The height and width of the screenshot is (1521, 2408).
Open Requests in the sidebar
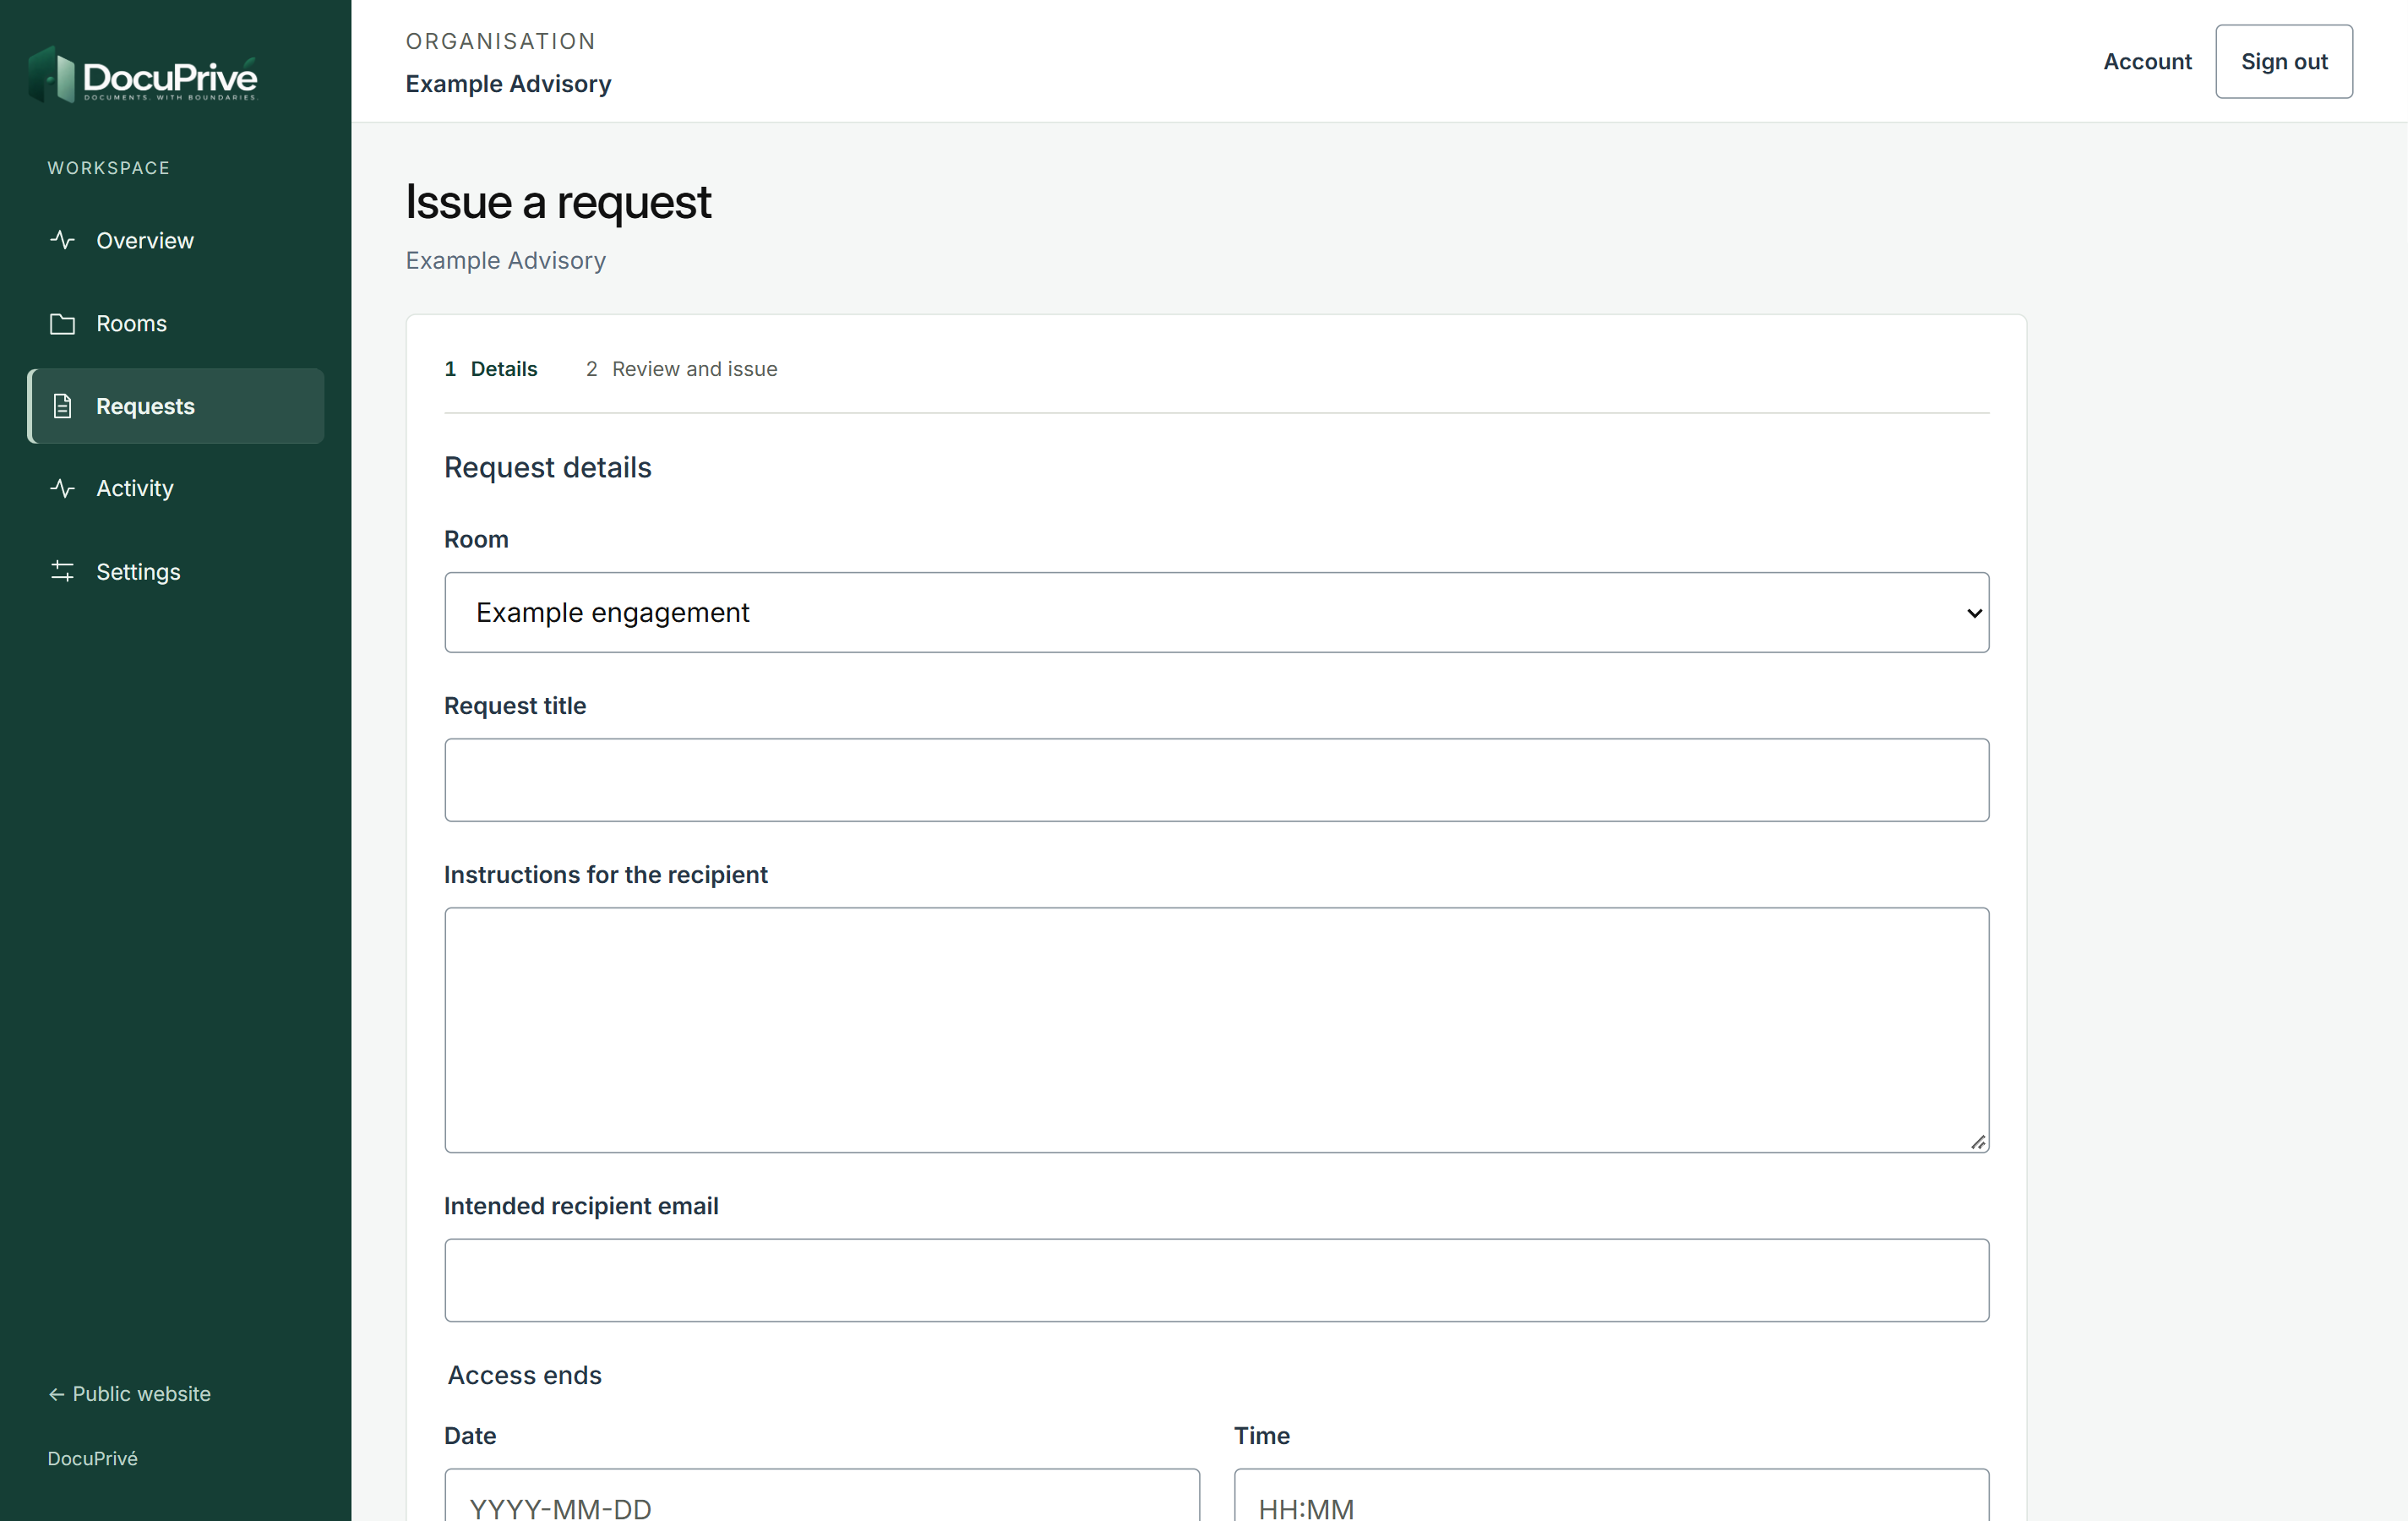pos(176,406)
